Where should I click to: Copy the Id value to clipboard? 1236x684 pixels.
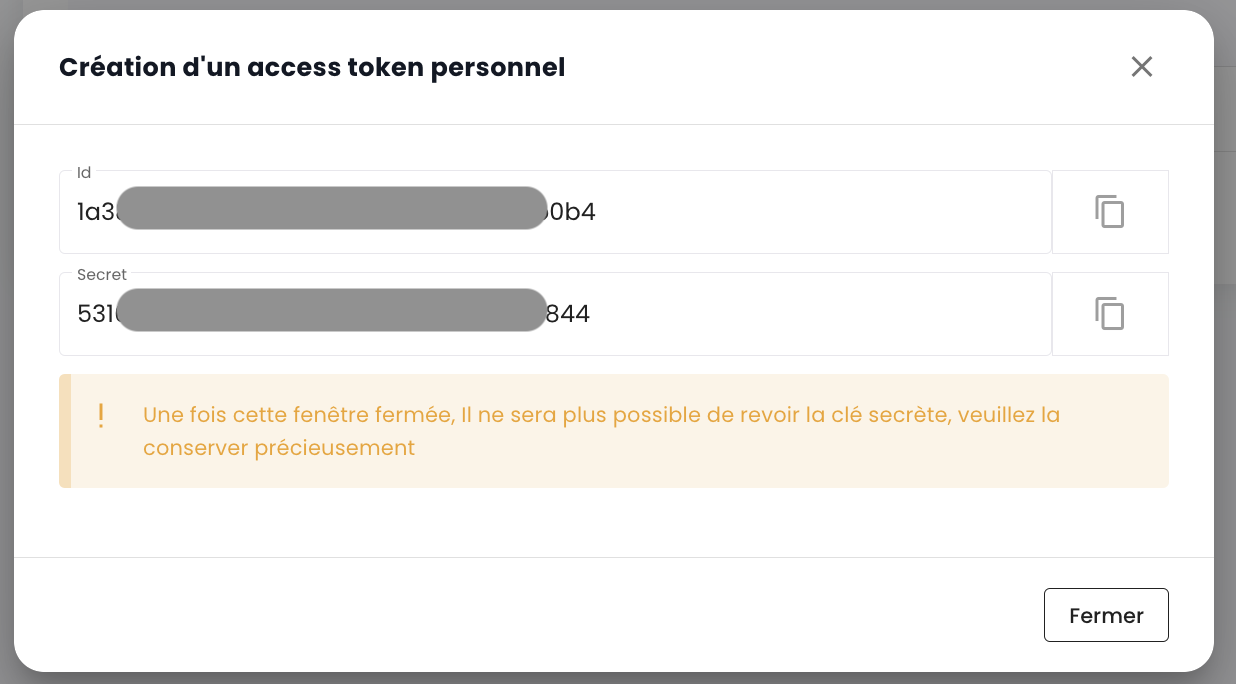(x=1110, y=212)
